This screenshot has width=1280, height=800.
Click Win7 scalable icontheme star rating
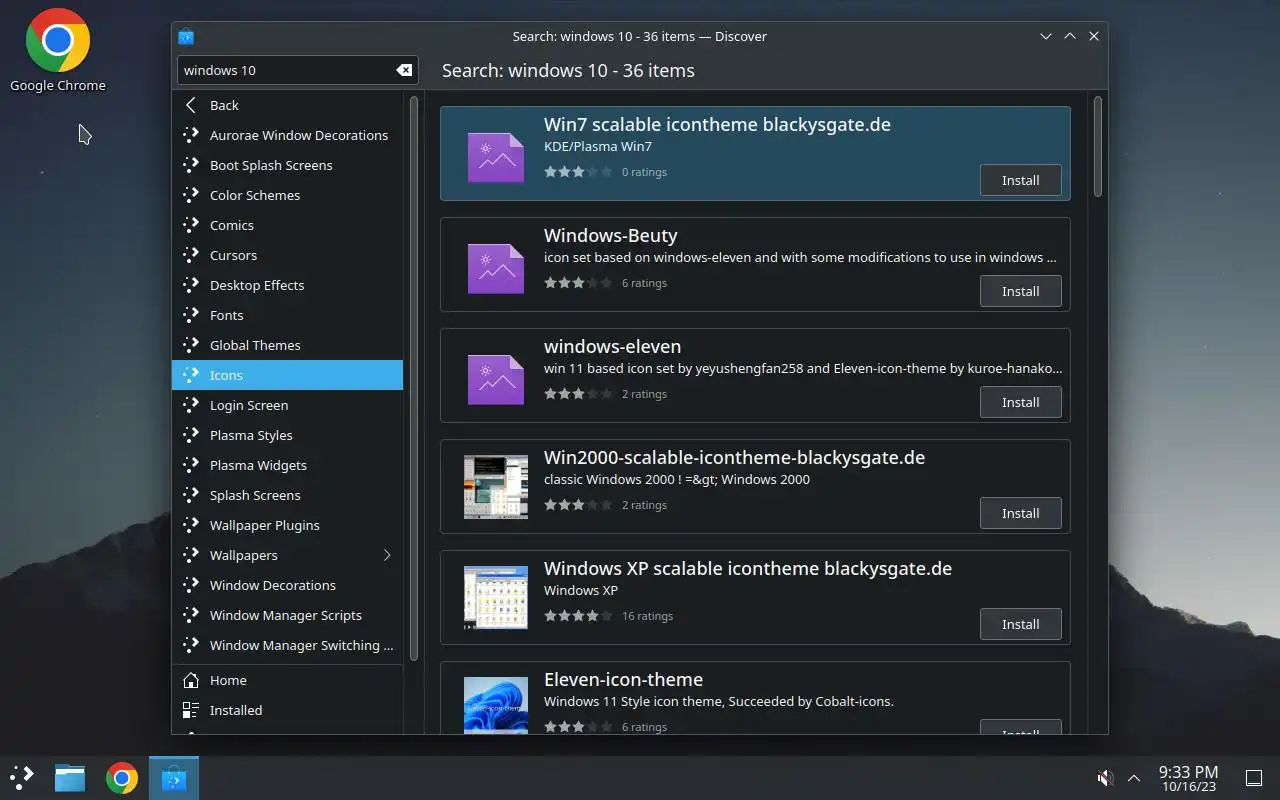pos(578,172)
